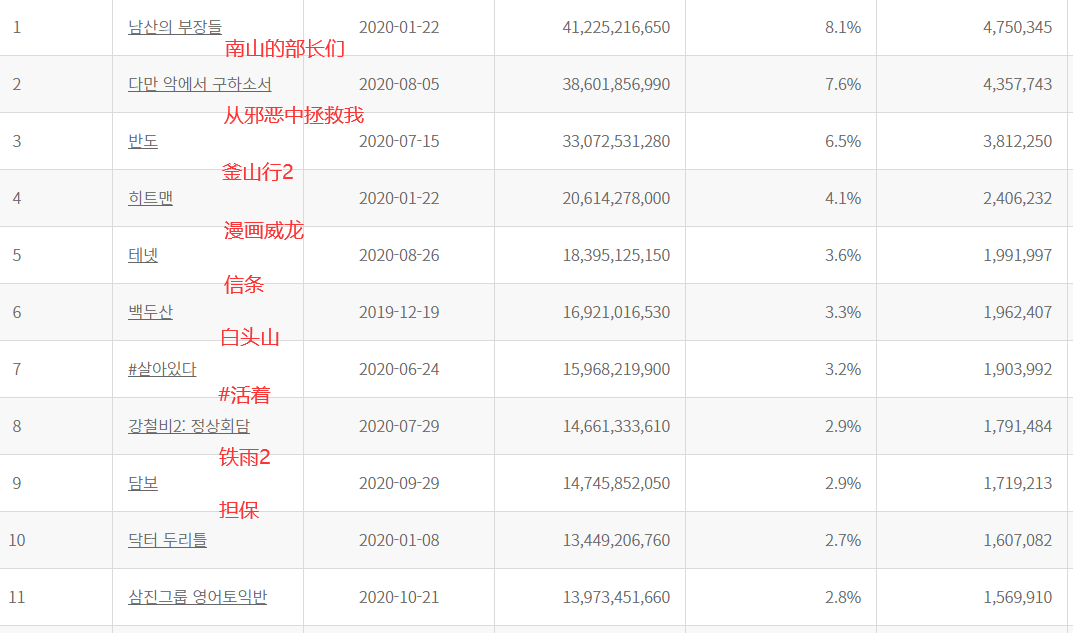Select the release date 2020-07-15

pyautogui.click(x=399, y=141)
